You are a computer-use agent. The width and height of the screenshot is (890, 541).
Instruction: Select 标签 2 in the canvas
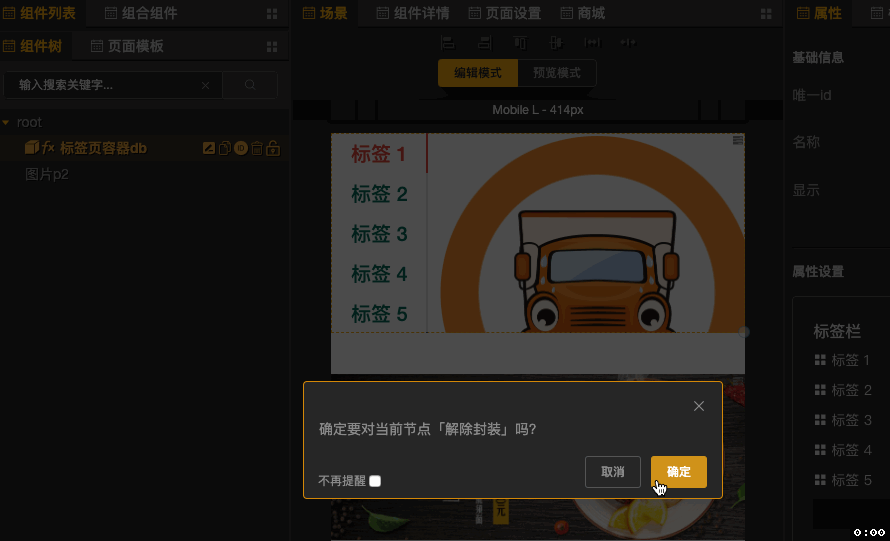379,194
